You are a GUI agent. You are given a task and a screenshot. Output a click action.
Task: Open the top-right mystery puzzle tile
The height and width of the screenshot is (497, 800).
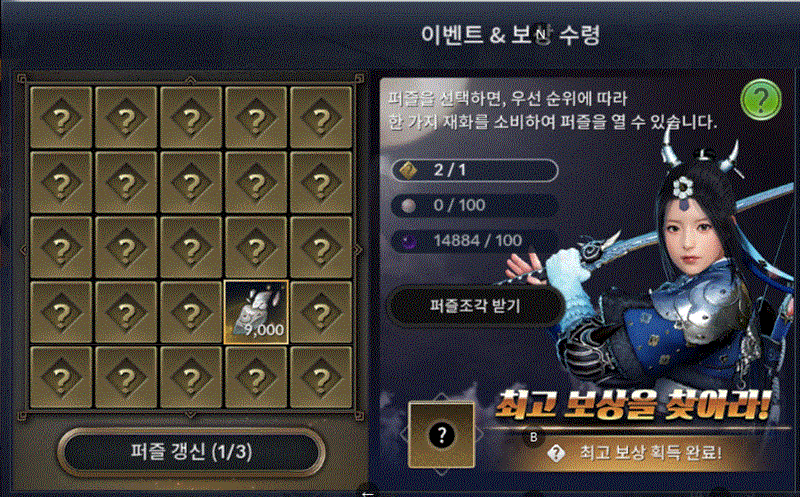coord(321,118)
